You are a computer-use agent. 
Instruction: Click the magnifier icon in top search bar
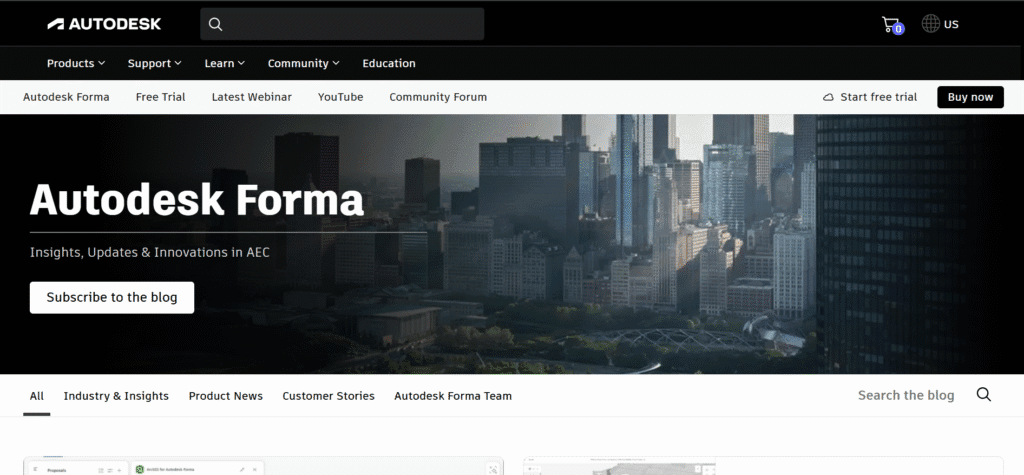(x=215, y=24)
